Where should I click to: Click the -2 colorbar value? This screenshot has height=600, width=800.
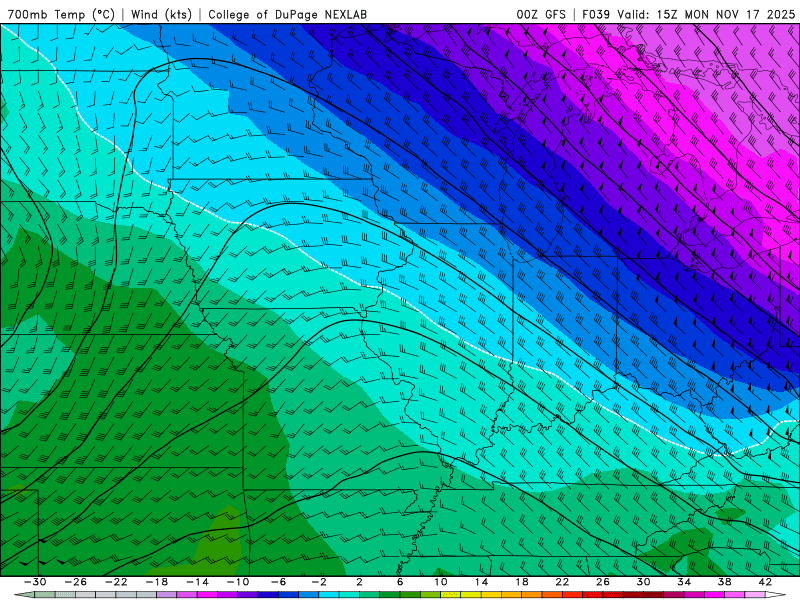(x=319, y=582)
